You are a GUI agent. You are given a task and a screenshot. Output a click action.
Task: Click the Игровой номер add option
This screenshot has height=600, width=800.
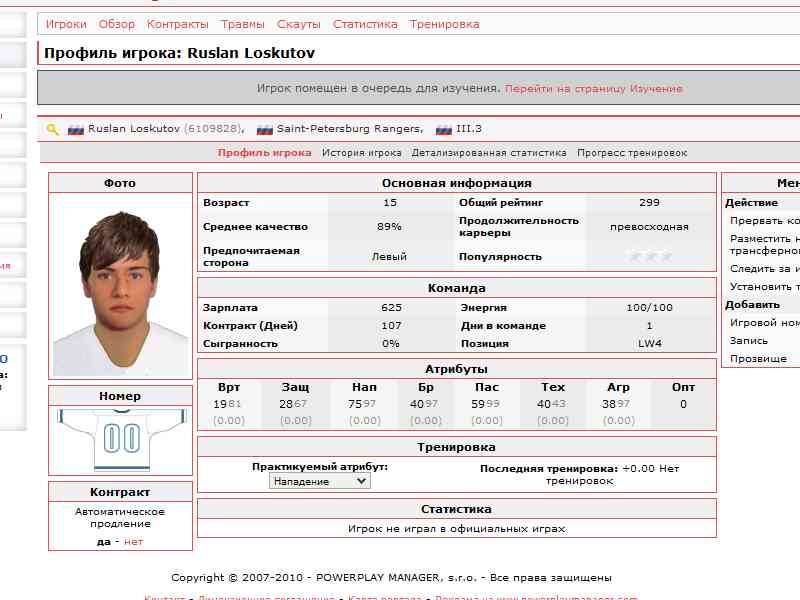point(765,323)
